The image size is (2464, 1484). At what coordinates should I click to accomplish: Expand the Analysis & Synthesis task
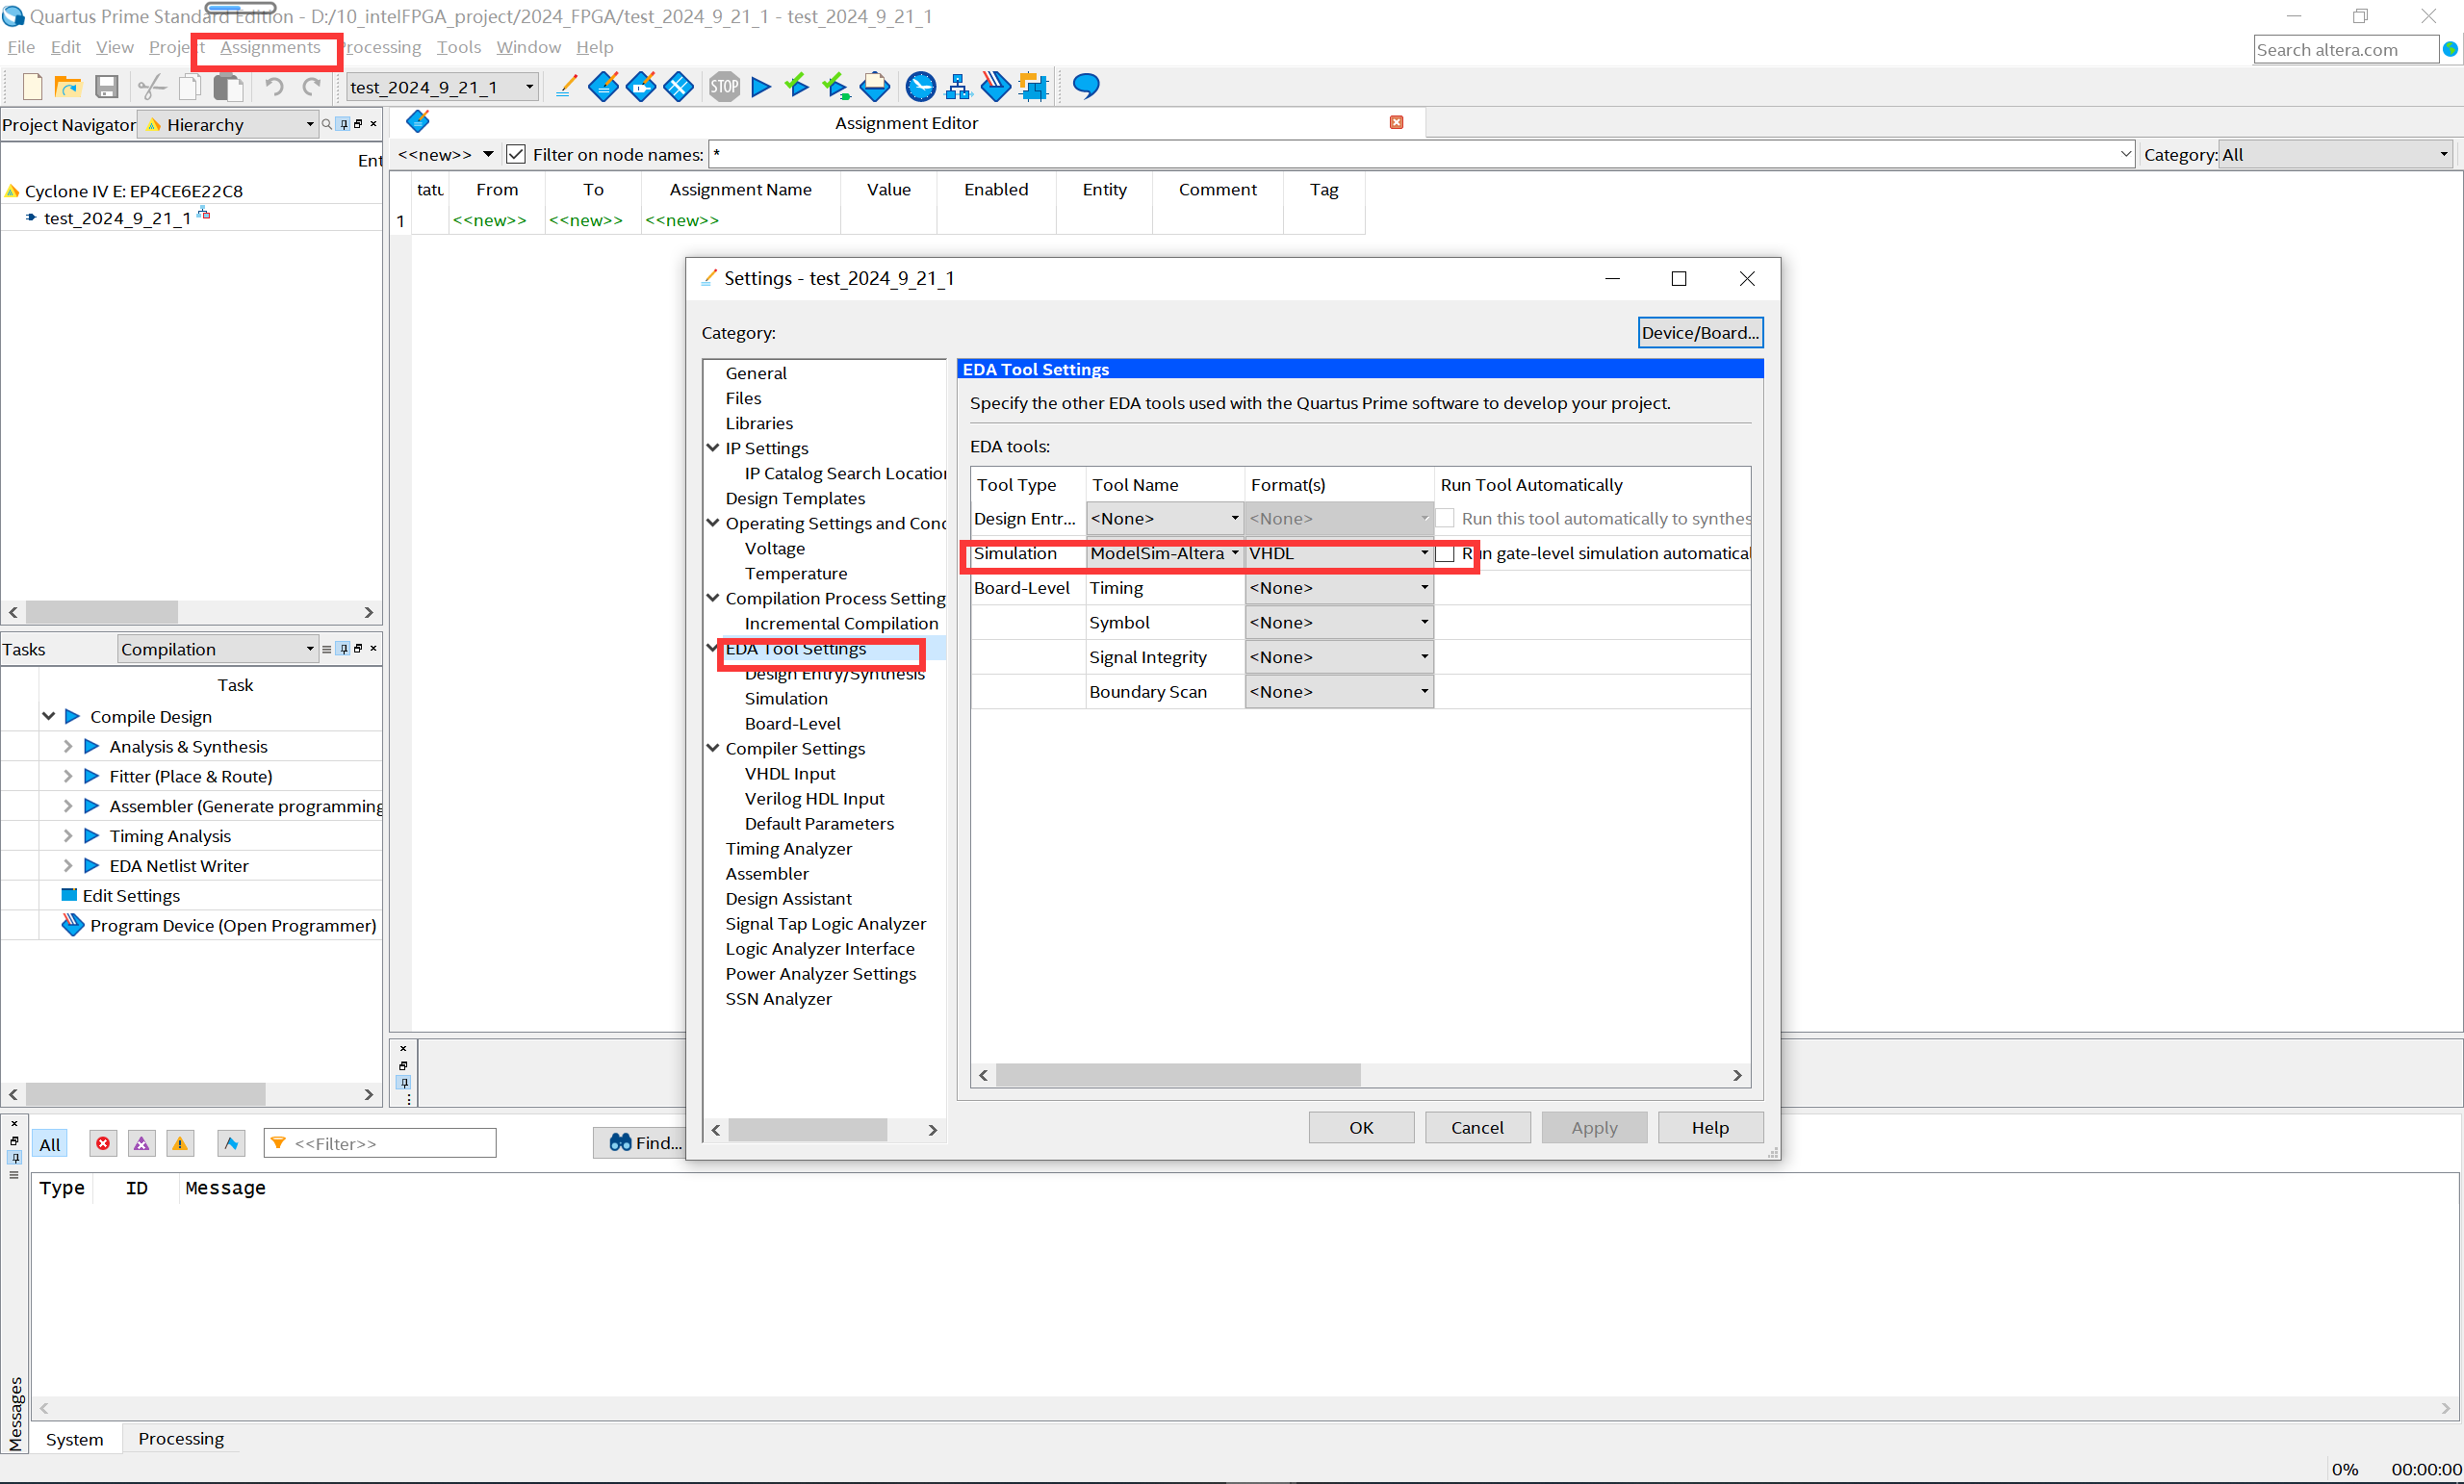click(68, 747)
